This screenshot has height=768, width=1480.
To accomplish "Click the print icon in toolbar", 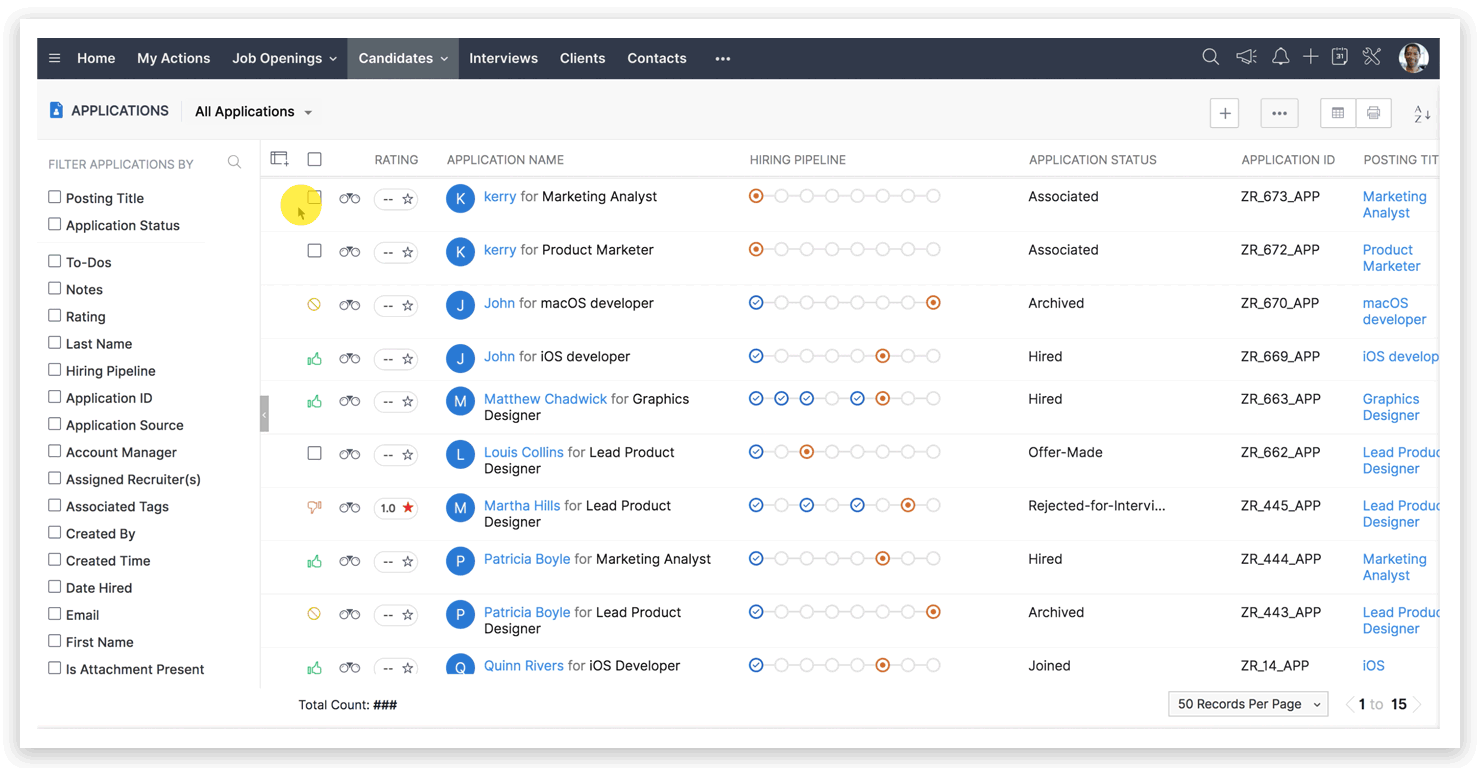I will pos(1373,113).
